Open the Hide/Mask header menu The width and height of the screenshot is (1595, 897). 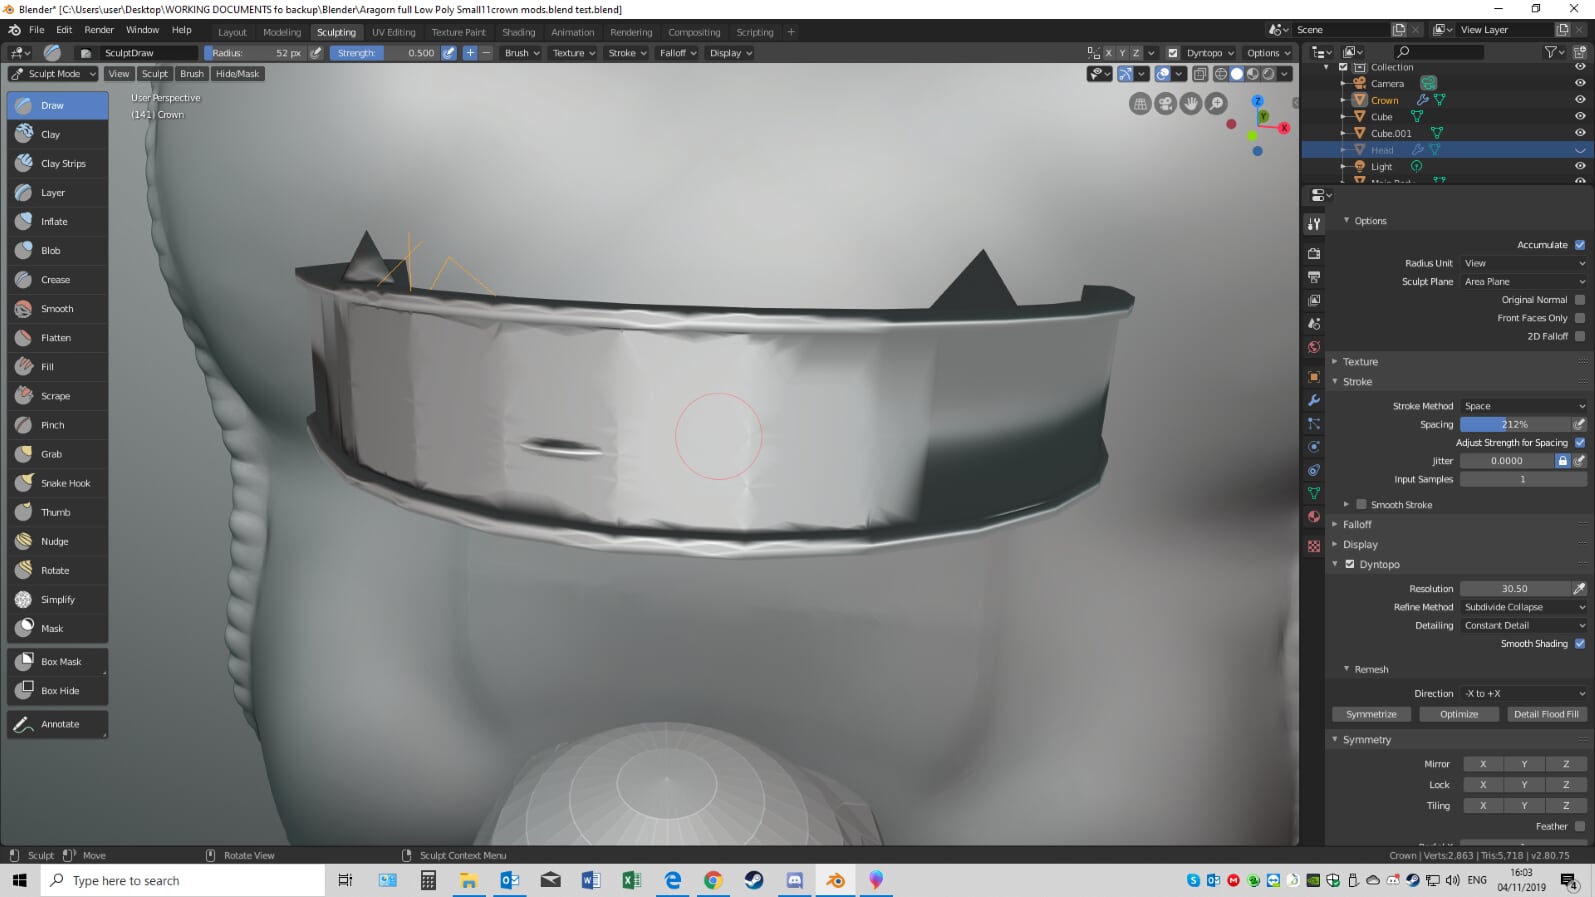point(238,73)
